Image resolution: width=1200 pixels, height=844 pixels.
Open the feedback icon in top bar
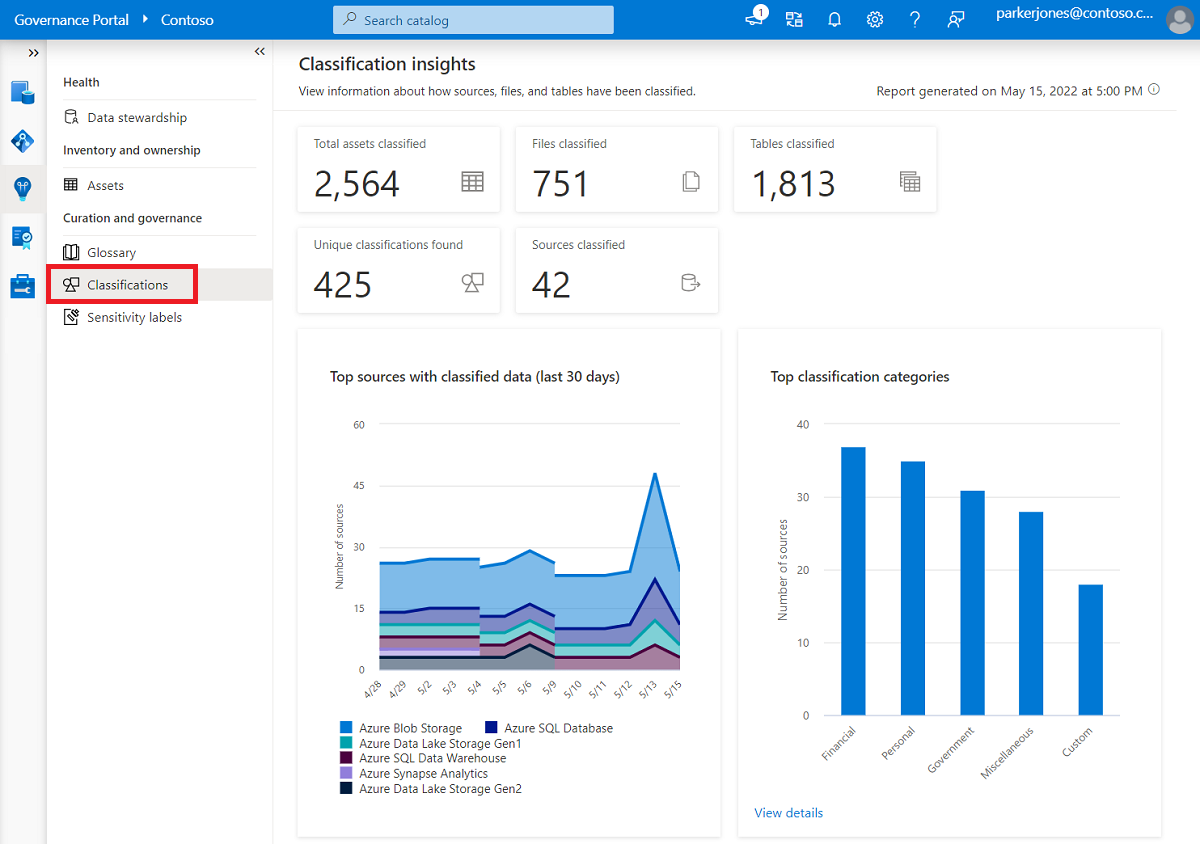955,20
